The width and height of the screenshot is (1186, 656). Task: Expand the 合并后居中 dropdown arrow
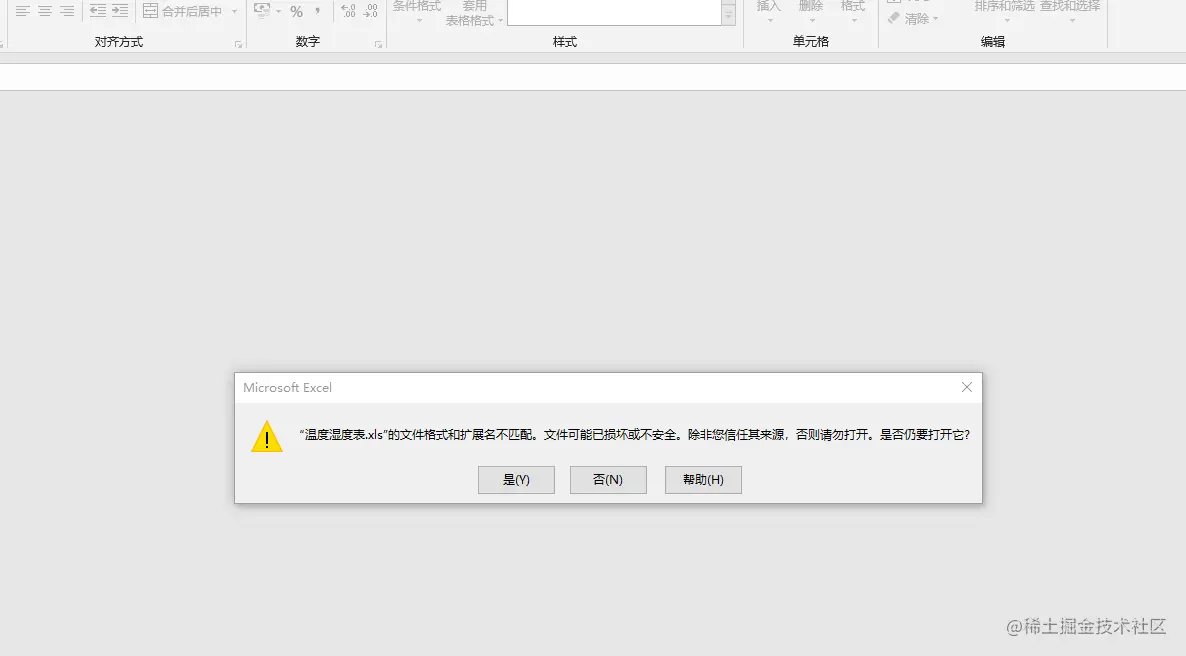click(x=233, y=11)
